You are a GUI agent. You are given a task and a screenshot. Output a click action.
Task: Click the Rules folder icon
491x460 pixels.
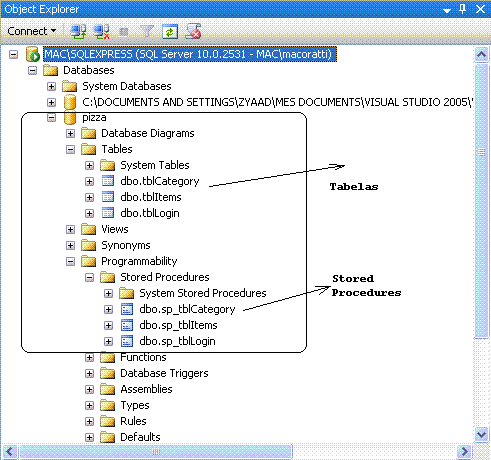[108, 421]
